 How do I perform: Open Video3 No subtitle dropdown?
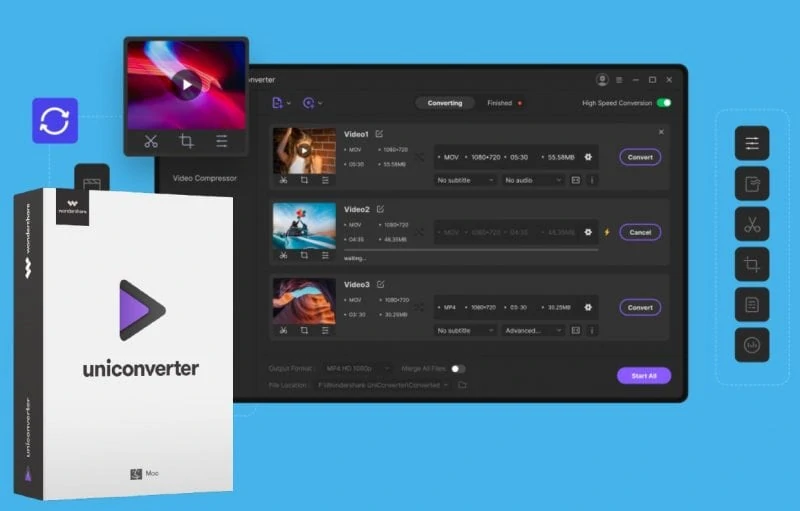coord(465,330)
